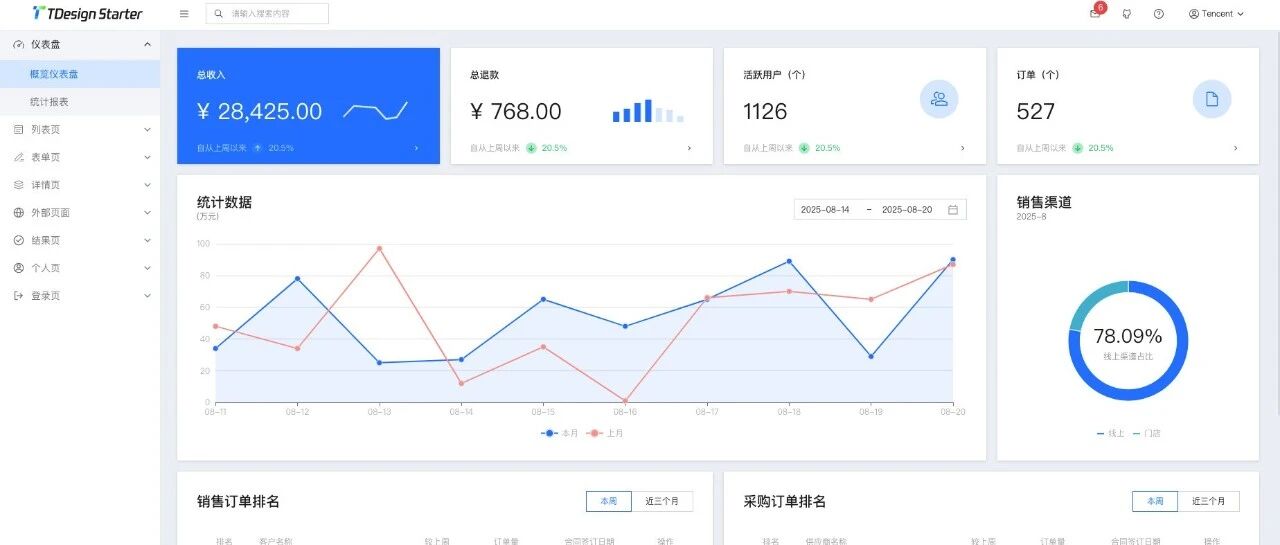Expand the 列表页 chevron

point(147,129)
